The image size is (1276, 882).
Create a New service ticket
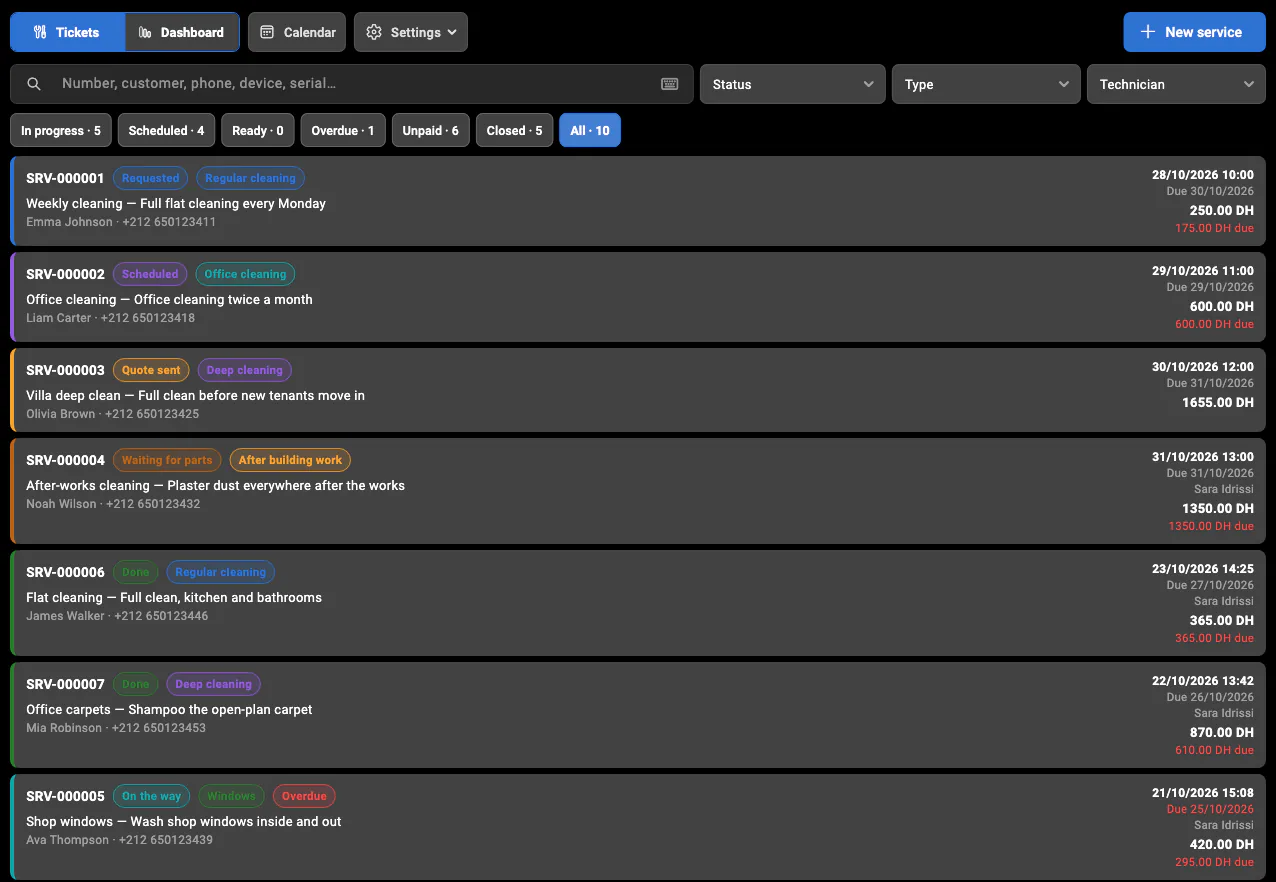click(x=1194, y=32)
